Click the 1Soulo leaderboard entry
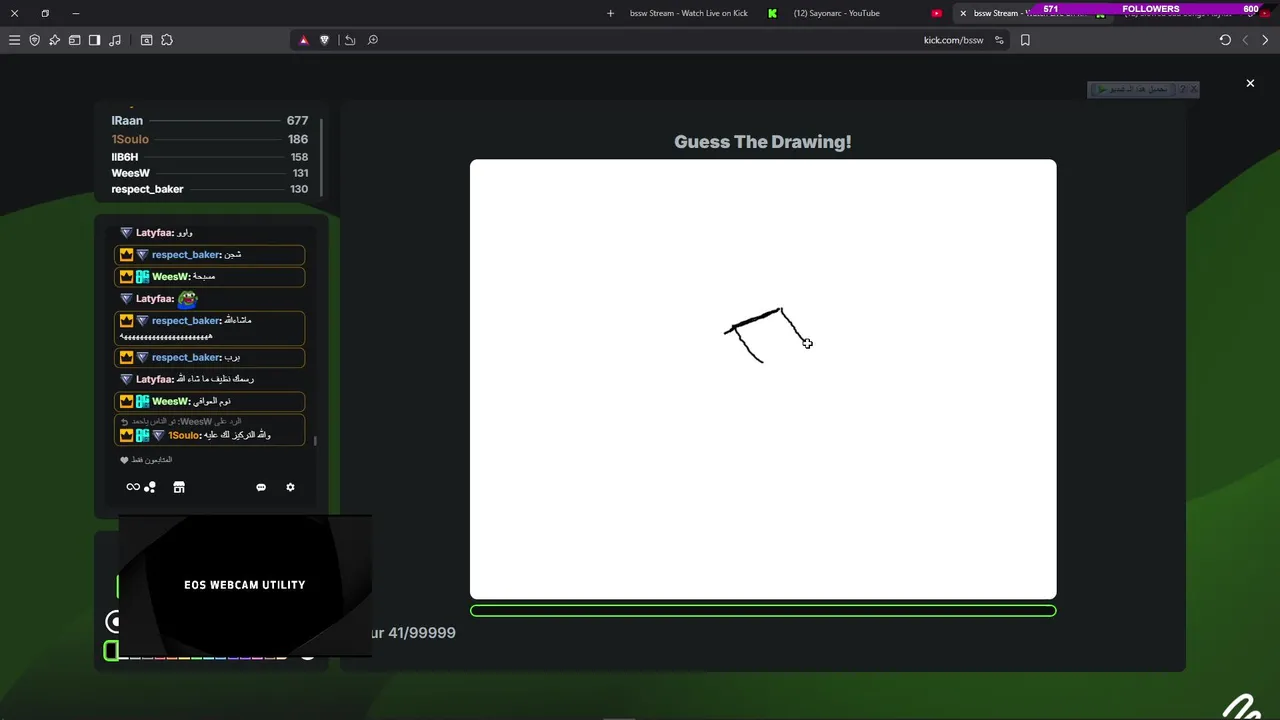The image size is (1280, 720). [x=210, y=139]
